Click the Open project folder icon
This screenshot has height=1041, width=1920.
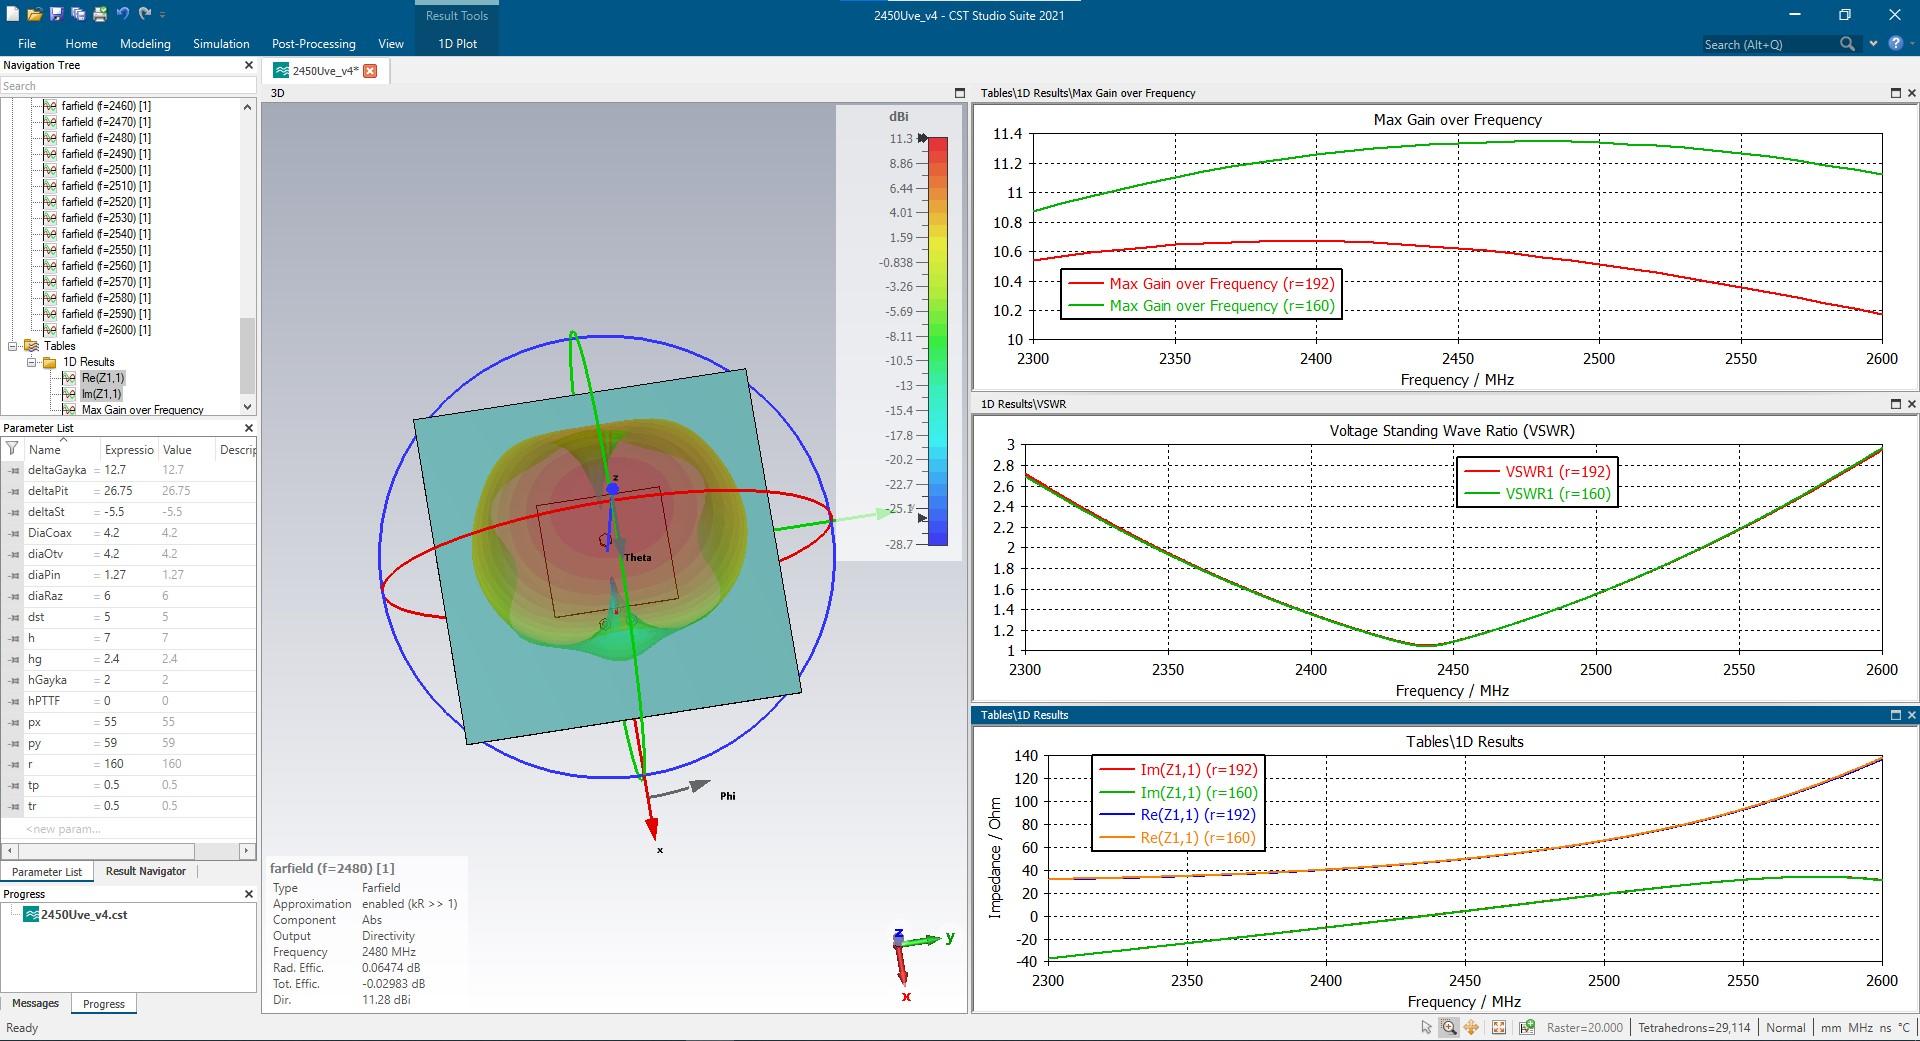(34, 14)
